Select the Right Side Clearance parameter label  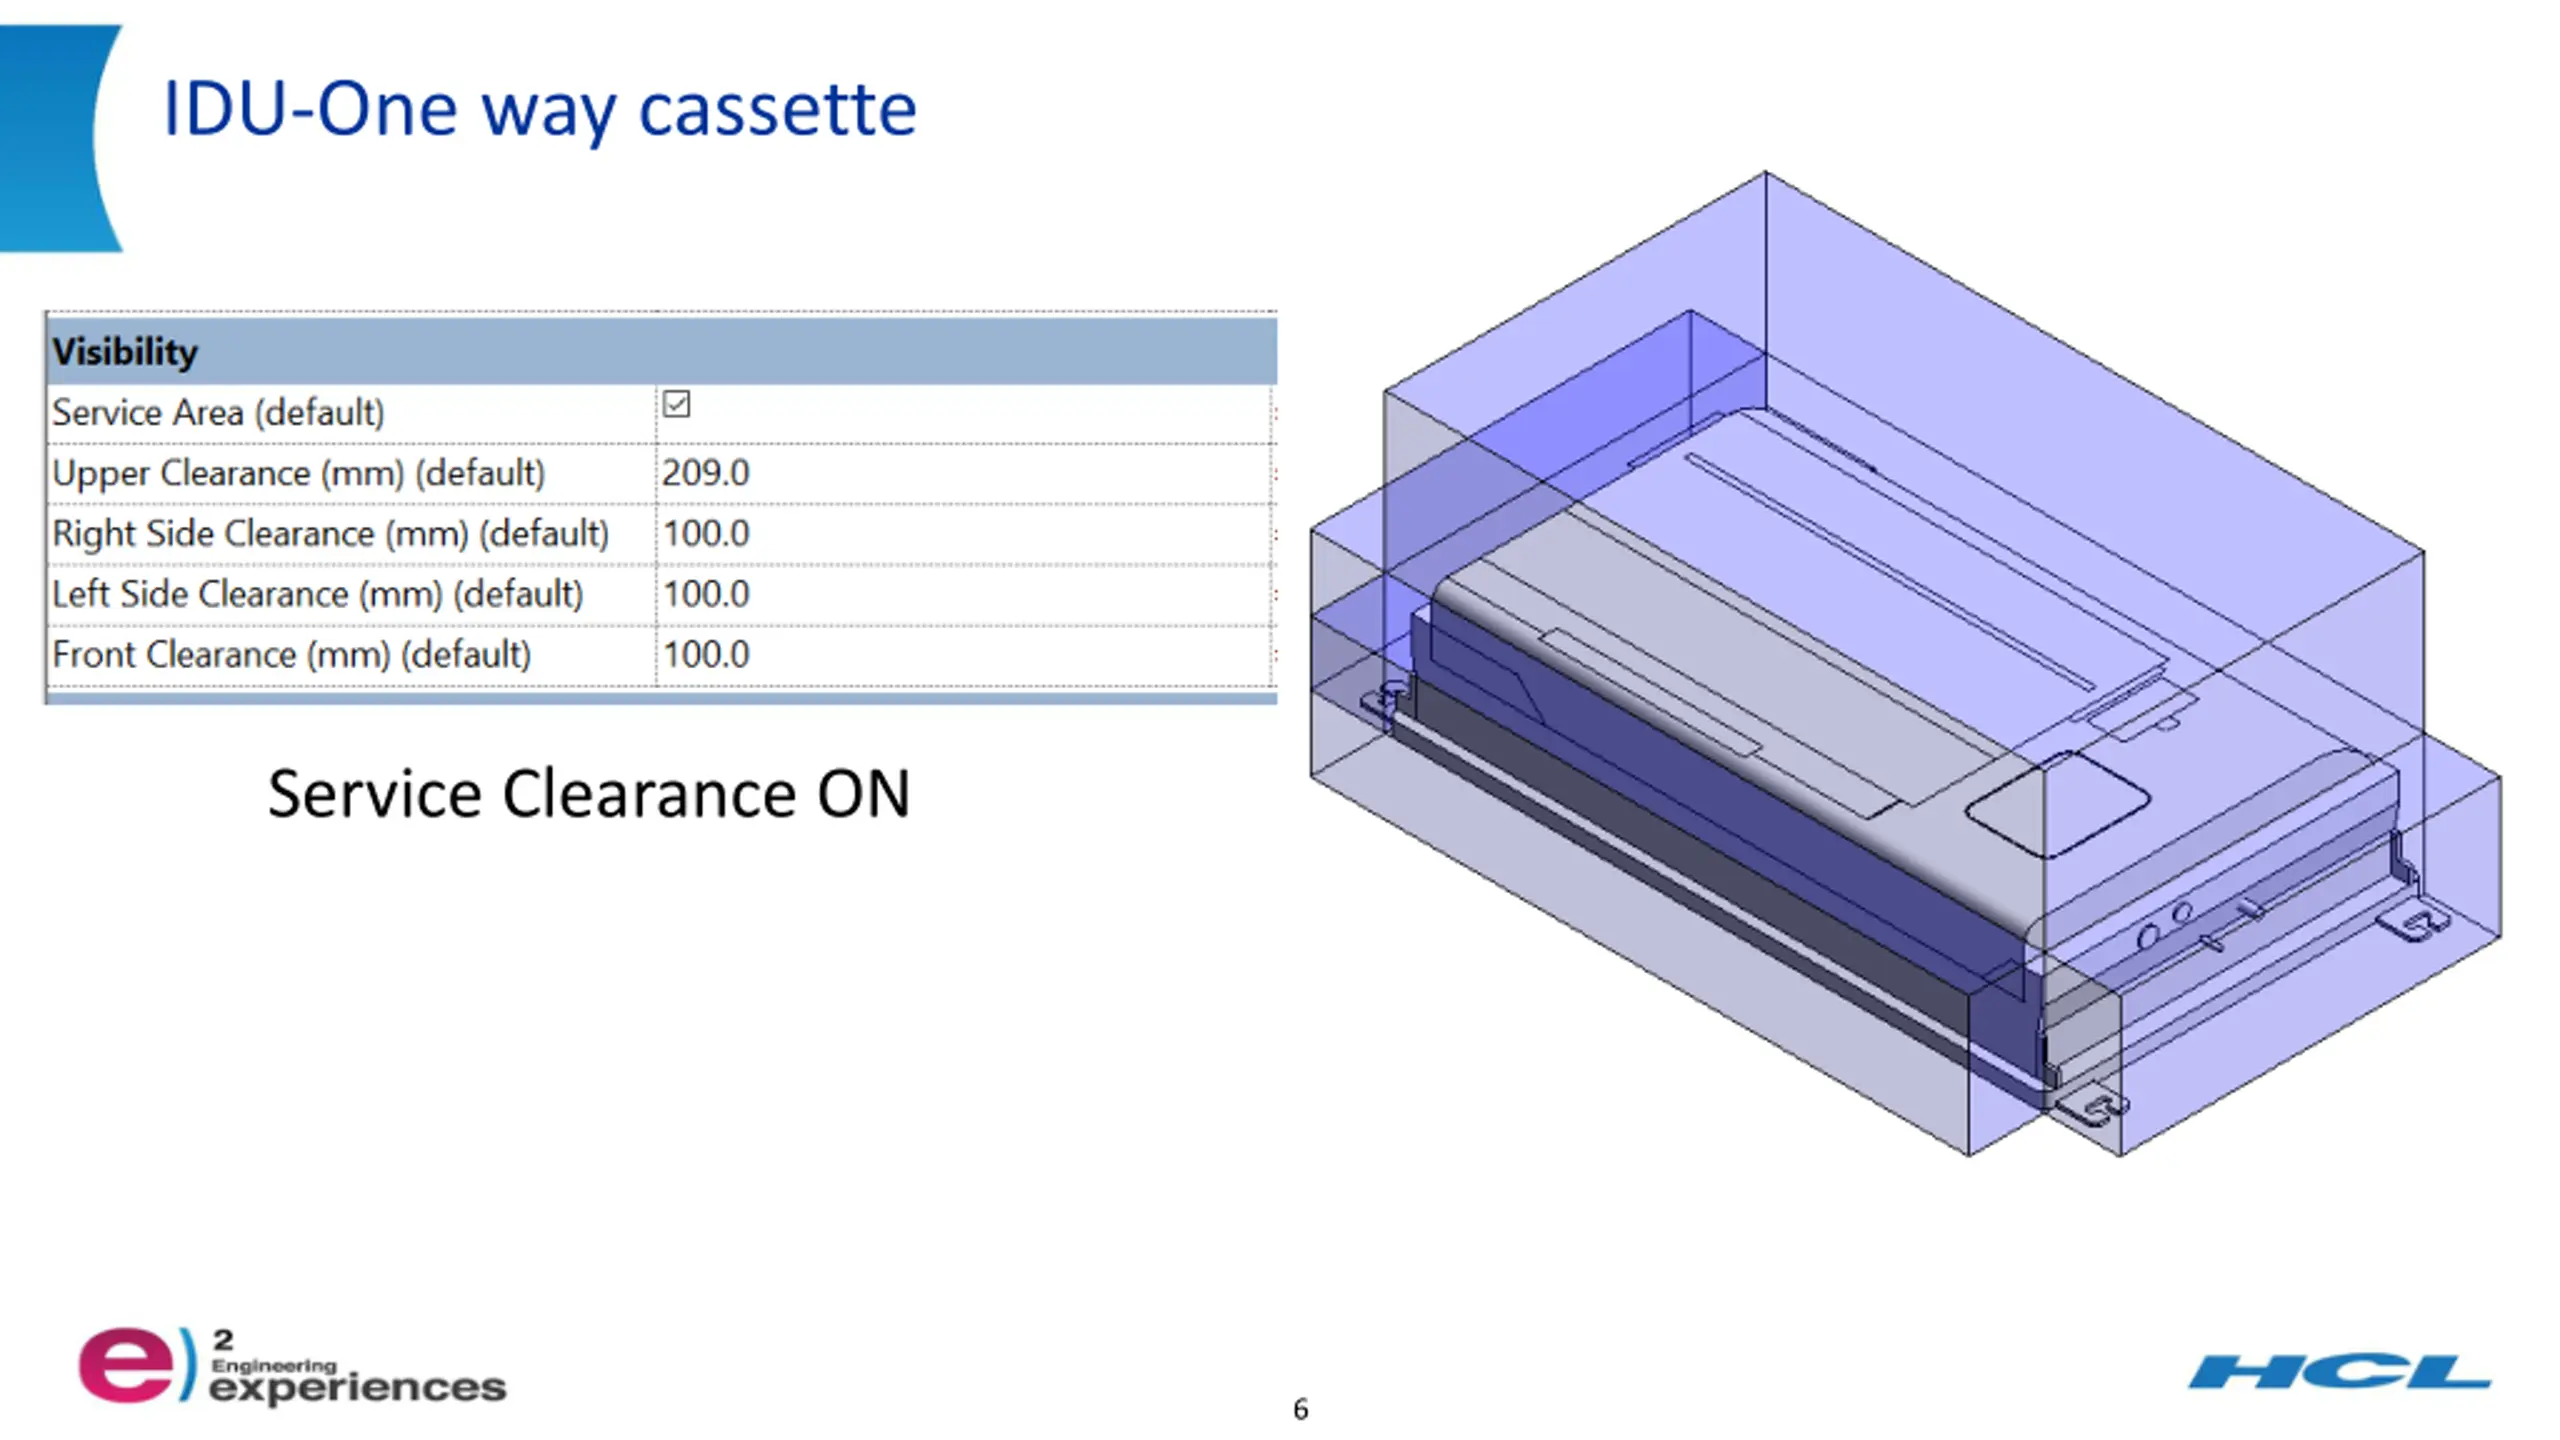point(330,534)
